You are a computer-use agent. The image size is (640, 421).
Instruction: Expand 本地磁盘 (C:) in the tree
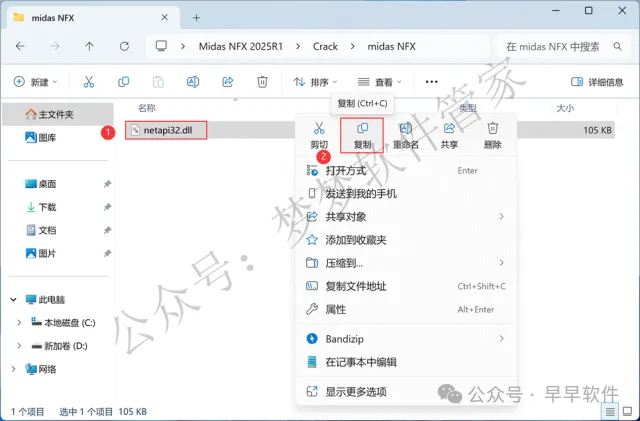[x=19, y=323]
